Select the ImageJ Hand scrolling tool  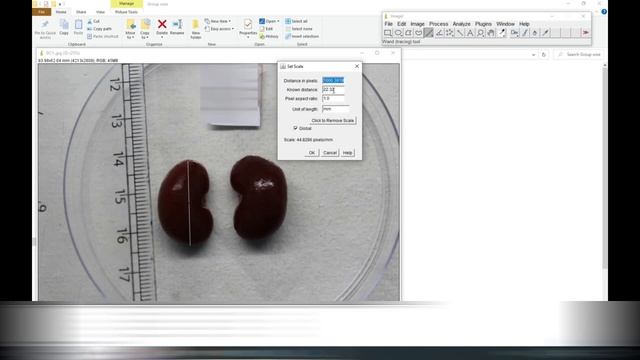click(491, 33)
